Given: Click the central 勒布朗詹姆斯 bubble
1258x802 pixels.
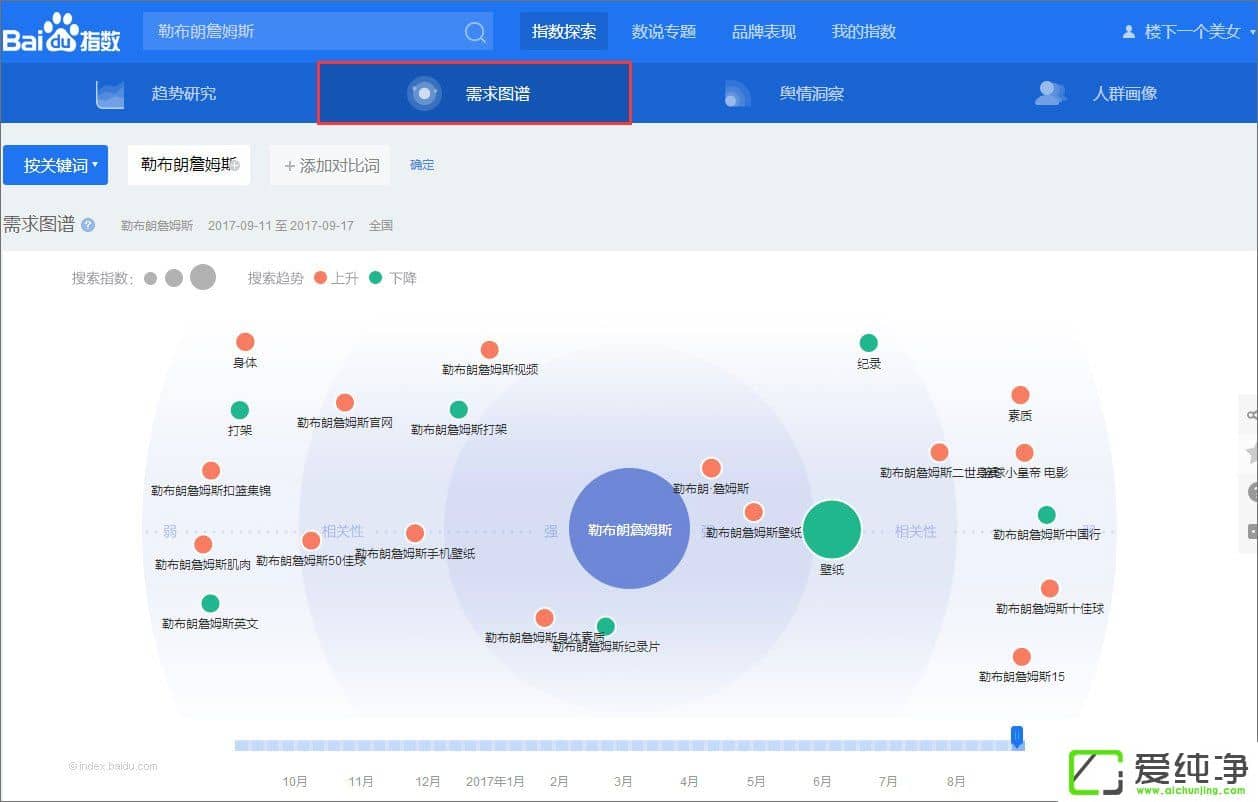Looking at the screenshot, I should tap(629, 529).
